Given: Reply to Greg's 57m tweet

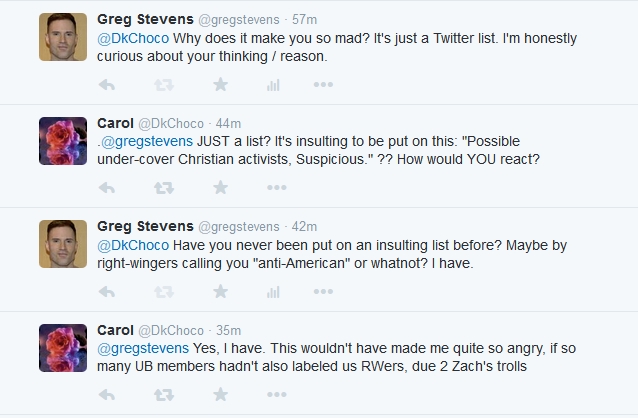Looking at the screenshot, I should [108, 85].
